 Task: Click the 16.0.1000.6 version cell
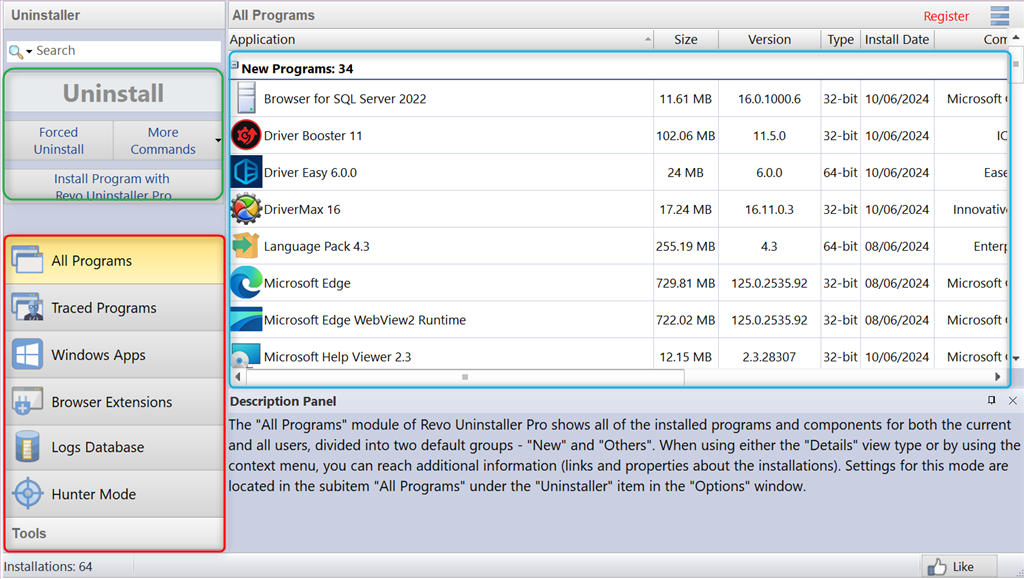coord(769,99)
